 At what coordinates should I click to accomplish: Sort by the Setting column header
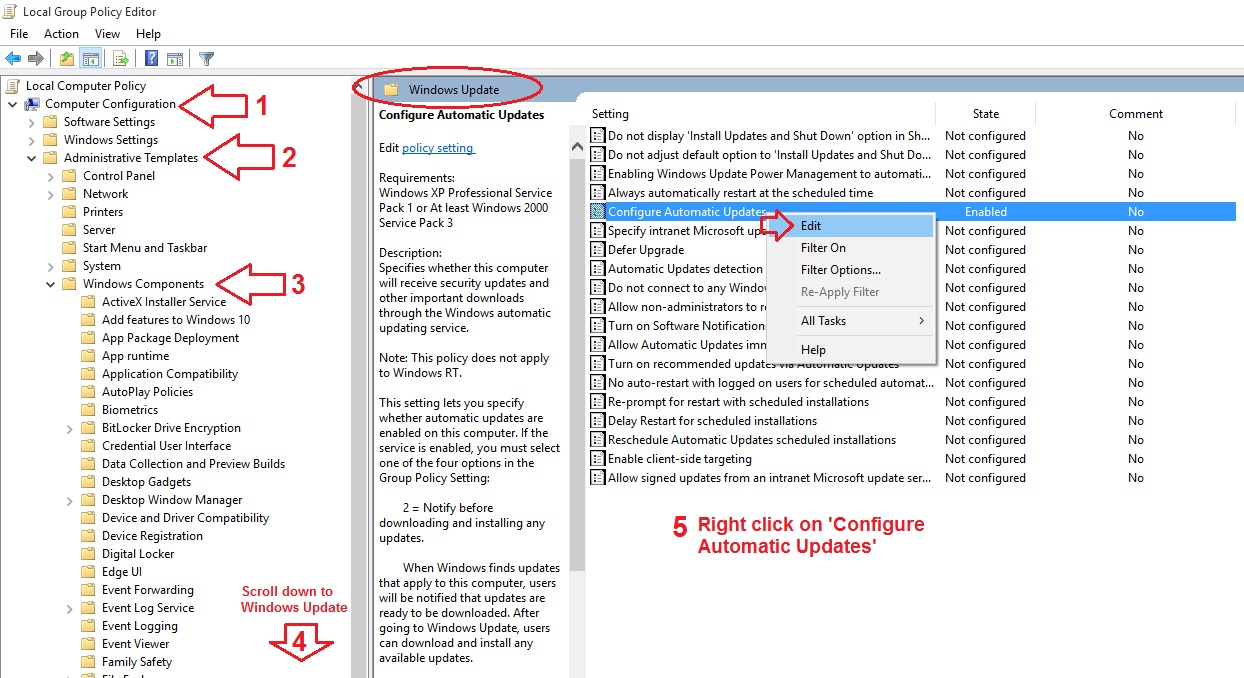pos(610,114)
